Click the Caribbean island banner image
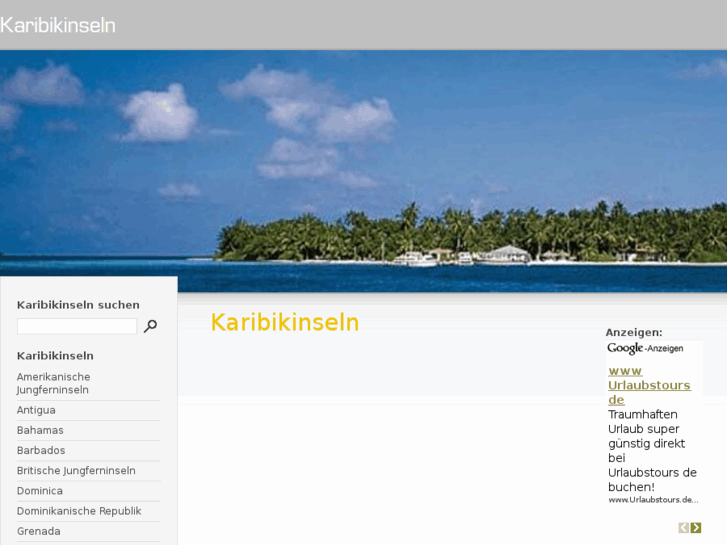 click(x=364, y=171)
